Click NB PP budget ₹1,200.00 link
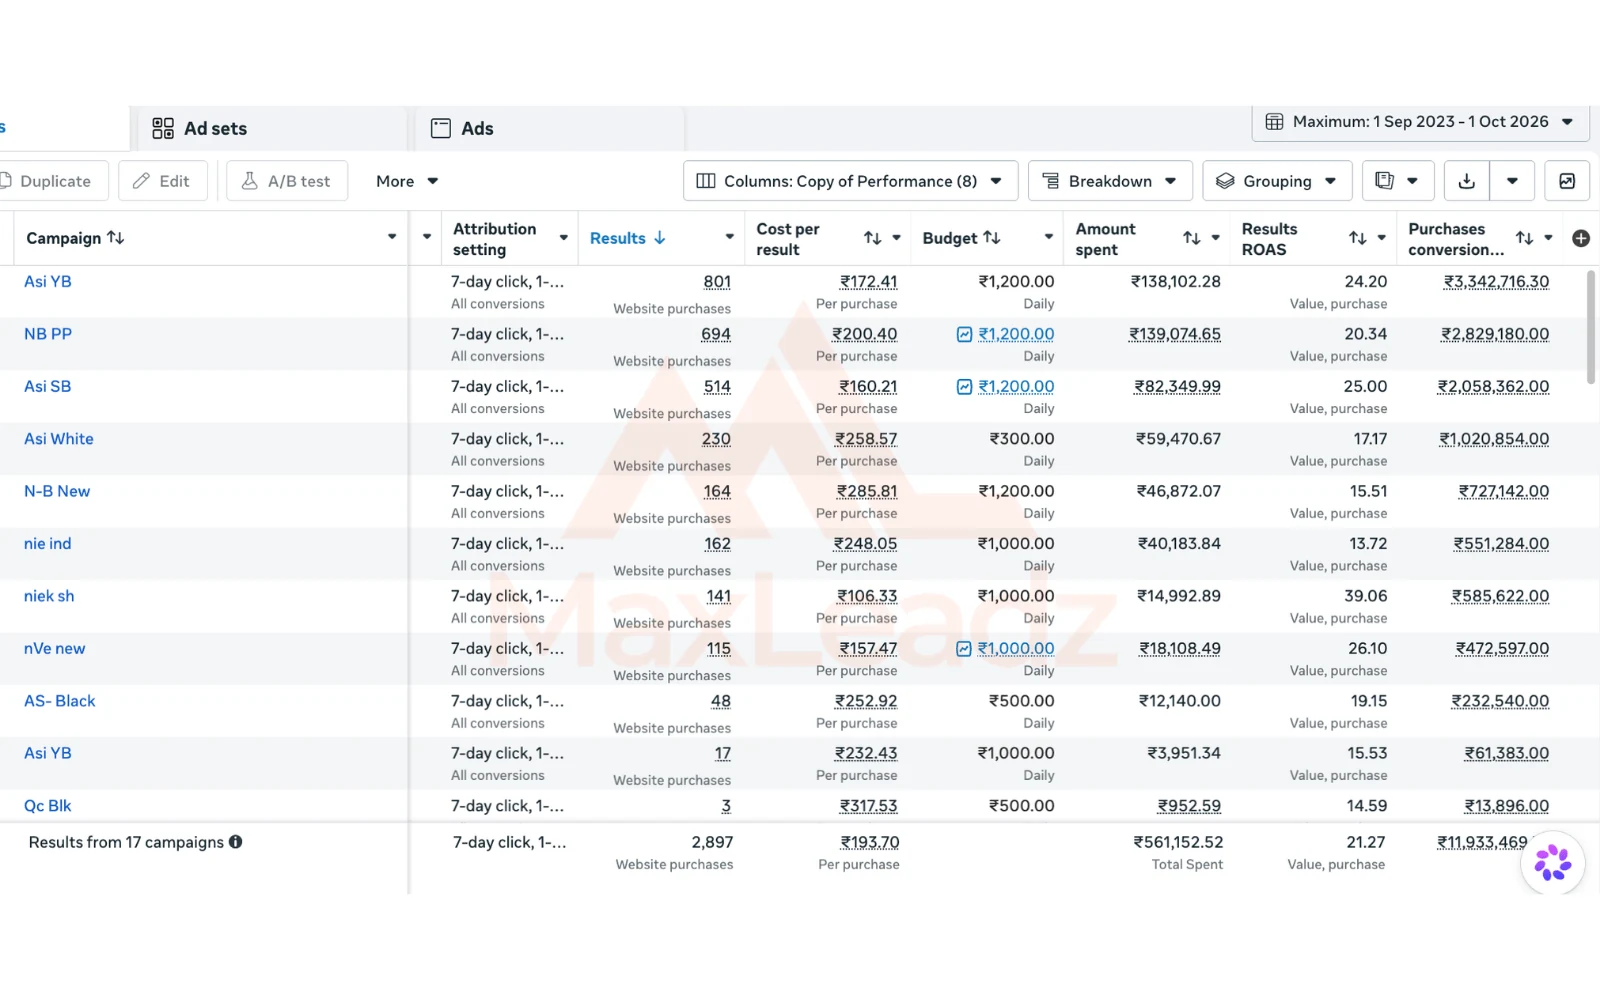Screen dimensions: 1600x1000 pyautogui.click(x=1016, y=334)
